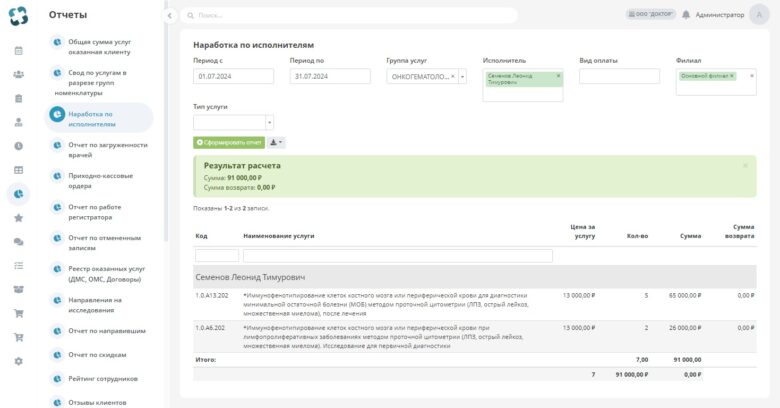Click the 26 000,00 ₽ sum cell
The height and width of the screenshot is (408, 780).
coord(685,328)
